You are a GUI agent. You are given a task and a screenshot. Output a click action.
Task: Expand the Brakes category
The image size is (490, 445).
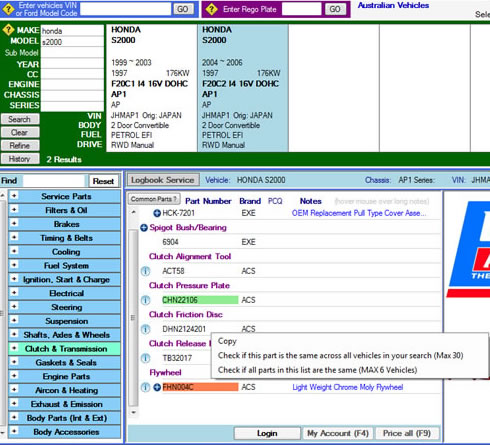click(14, 223)
